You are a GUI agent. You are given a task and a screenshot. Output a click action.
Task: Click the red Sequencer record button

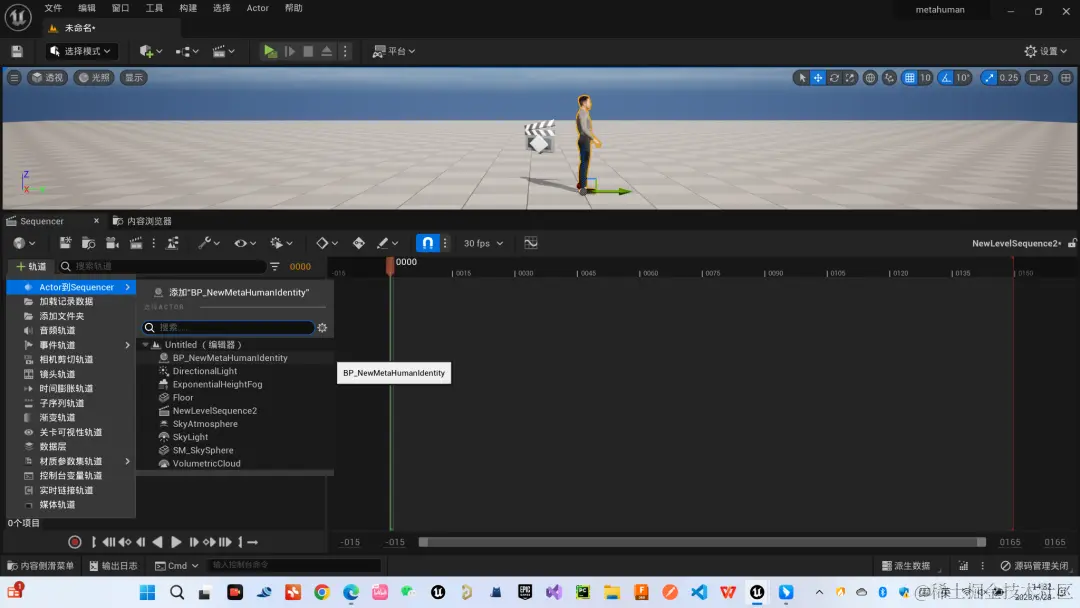coord(75,543)
